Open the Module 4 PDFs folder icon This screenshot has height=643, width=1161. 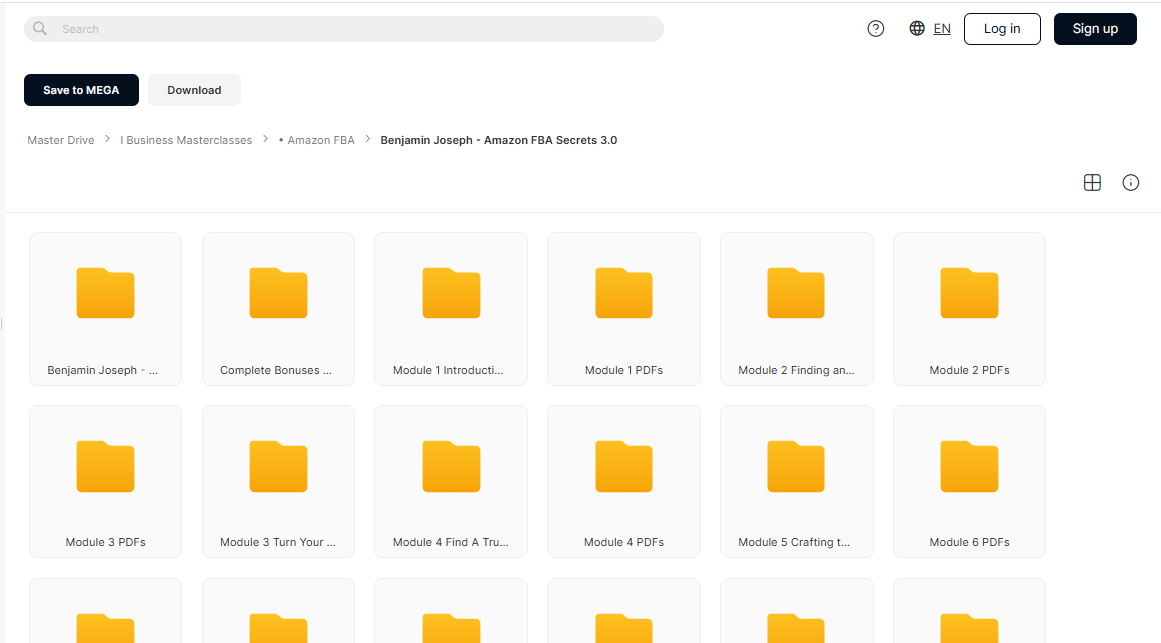623,466
